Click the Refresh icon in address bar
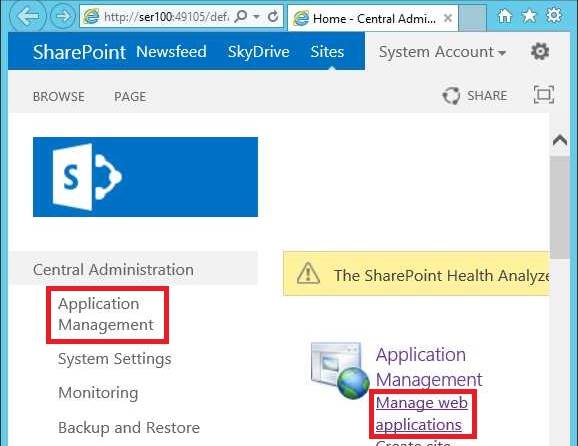 [273, 16]
